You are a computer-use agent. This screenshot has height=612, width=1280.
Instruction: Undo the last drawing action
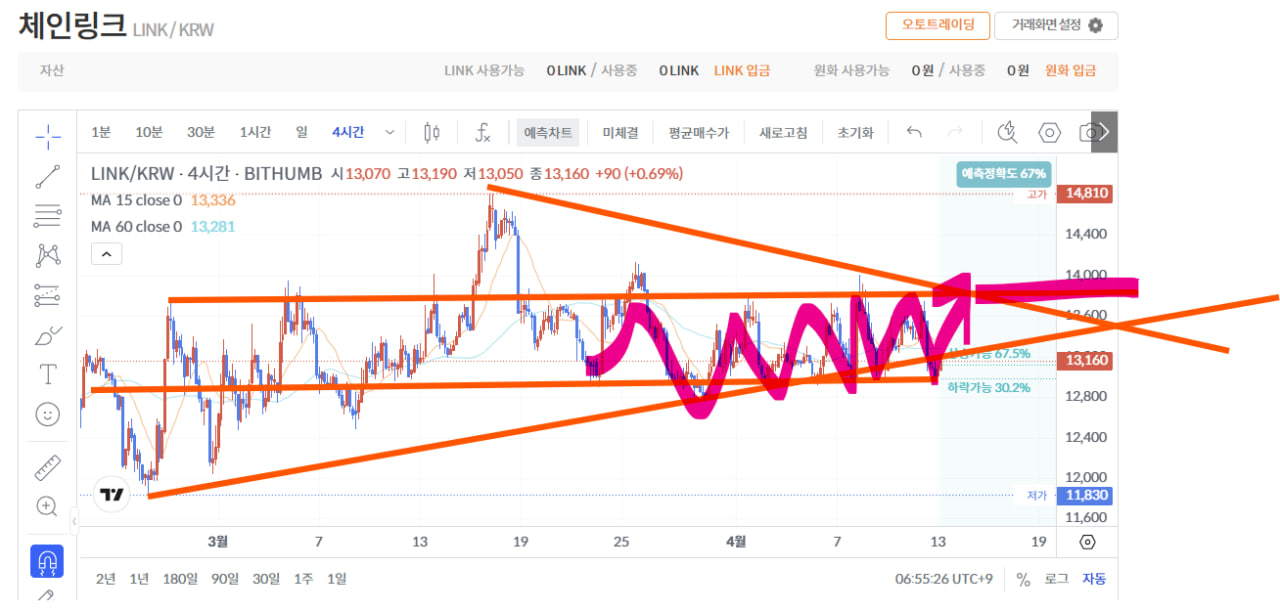(913, 132)
